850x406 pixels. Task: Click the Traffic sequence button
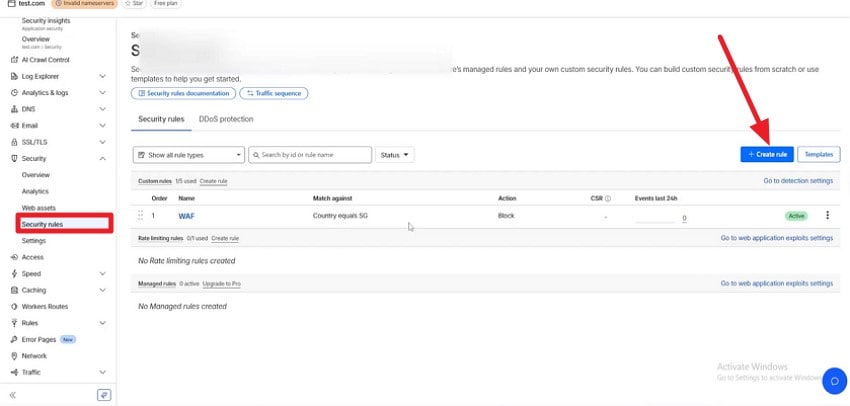coord(274,93)
